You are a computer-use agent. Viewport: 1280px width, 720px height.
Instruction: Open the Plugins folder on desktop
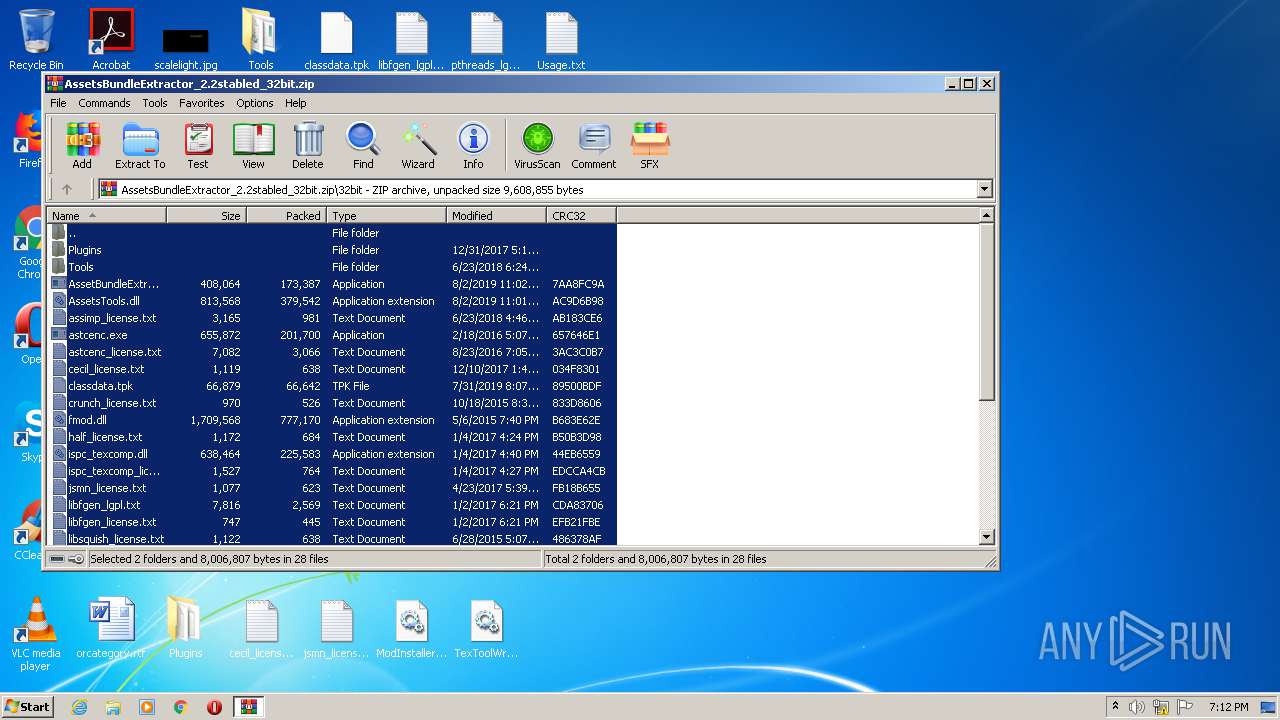185,628
